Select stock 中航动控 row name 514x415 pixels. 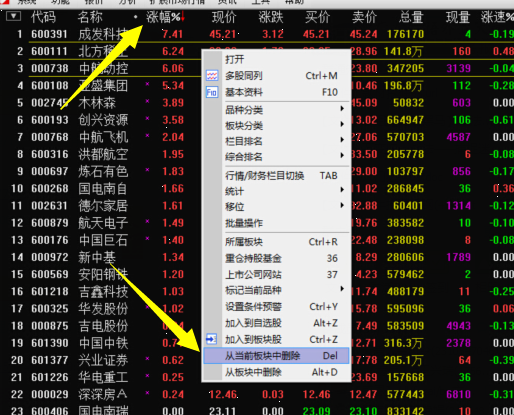[x=103, y=68]
